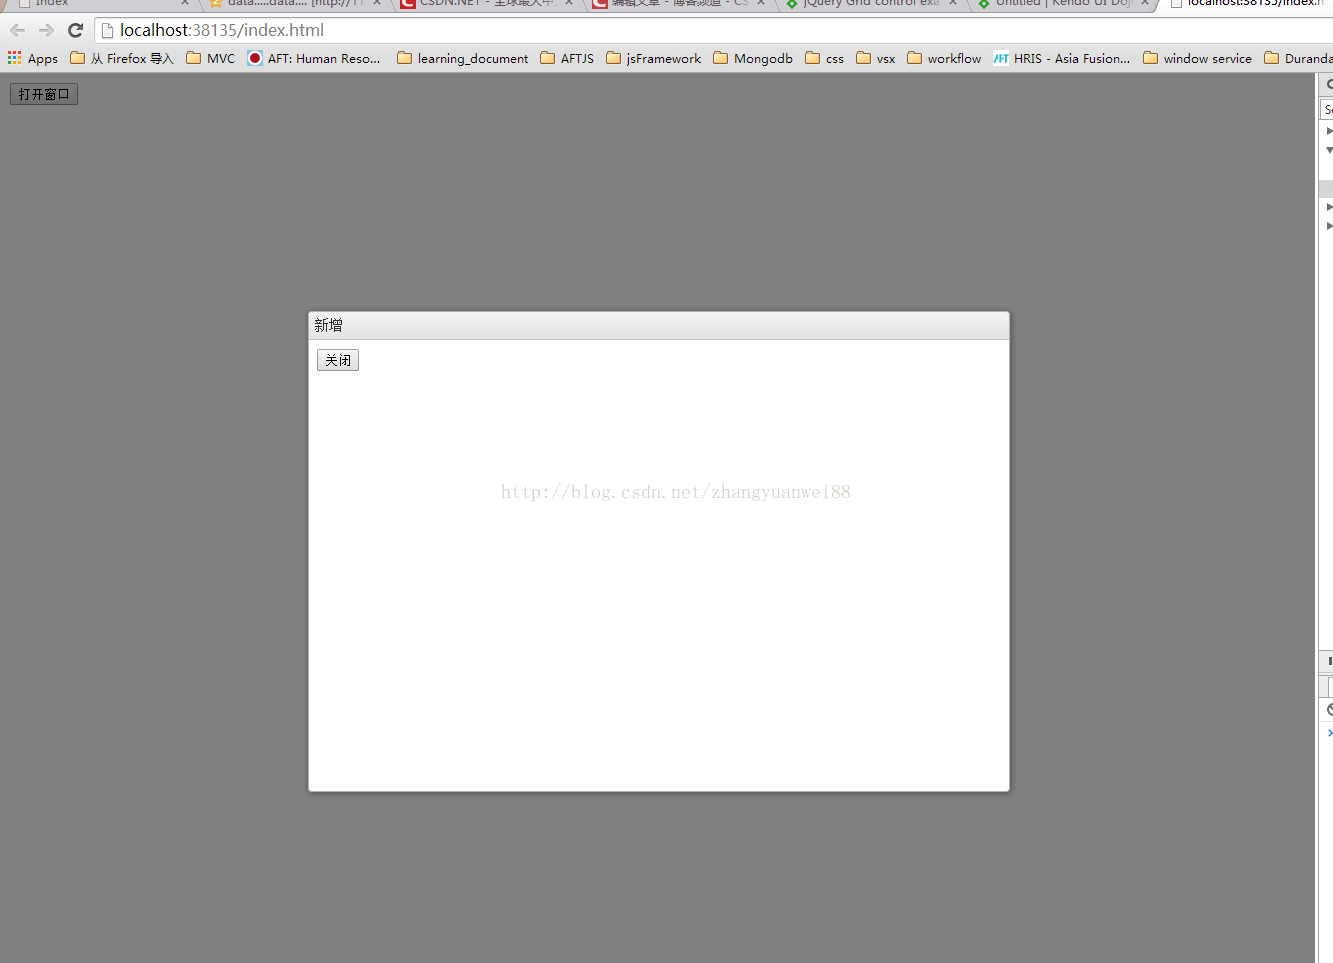
Task: Reload the page with the refresh icon
Action: coord(75,30)
